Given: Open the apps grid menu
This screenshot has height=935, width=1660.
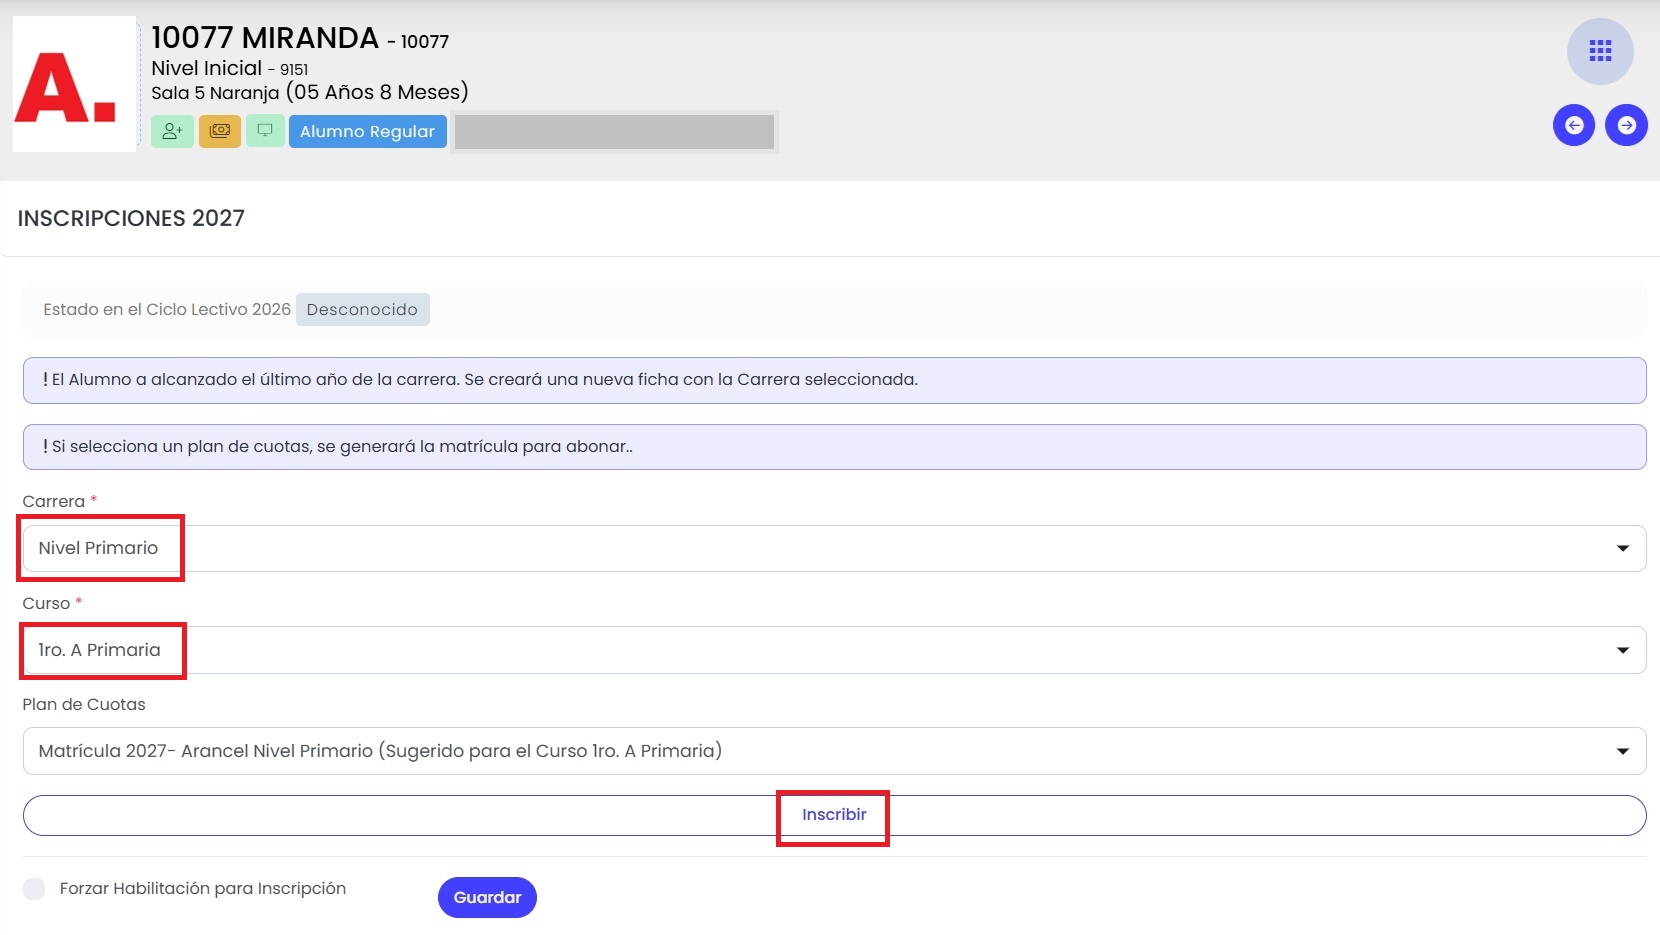Looking at the screenshot, I should click(1600, 51).
